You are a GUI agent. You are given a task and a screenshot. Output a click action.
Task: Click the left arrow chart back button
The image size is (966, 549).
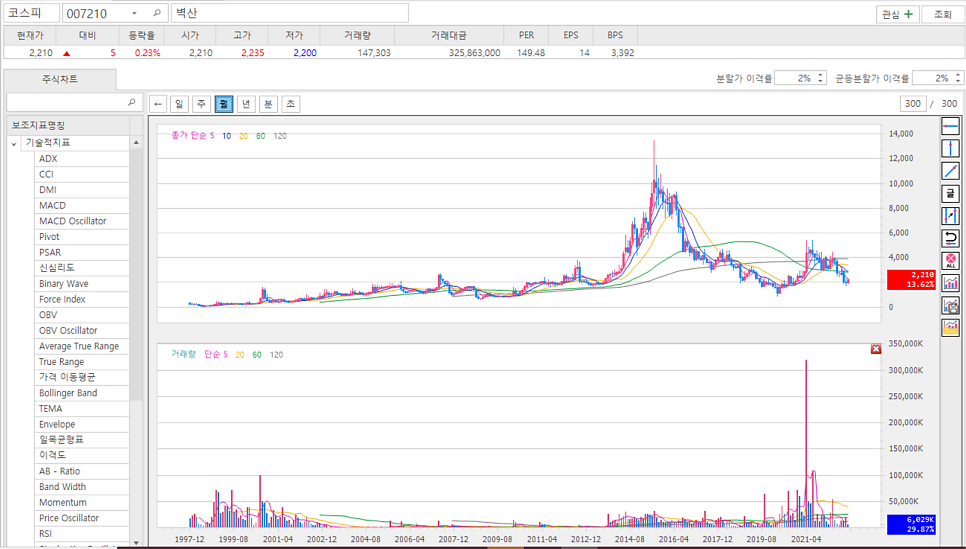(158, 104)
